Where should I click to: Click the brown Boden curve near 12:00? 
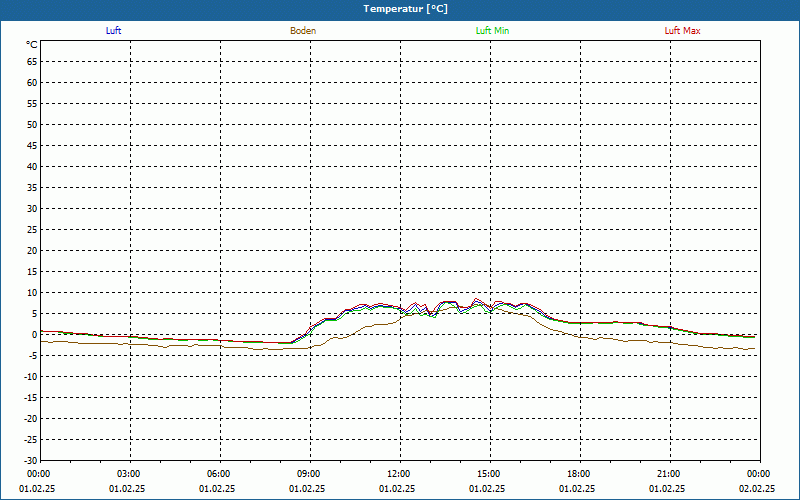(x=401, y=319)
